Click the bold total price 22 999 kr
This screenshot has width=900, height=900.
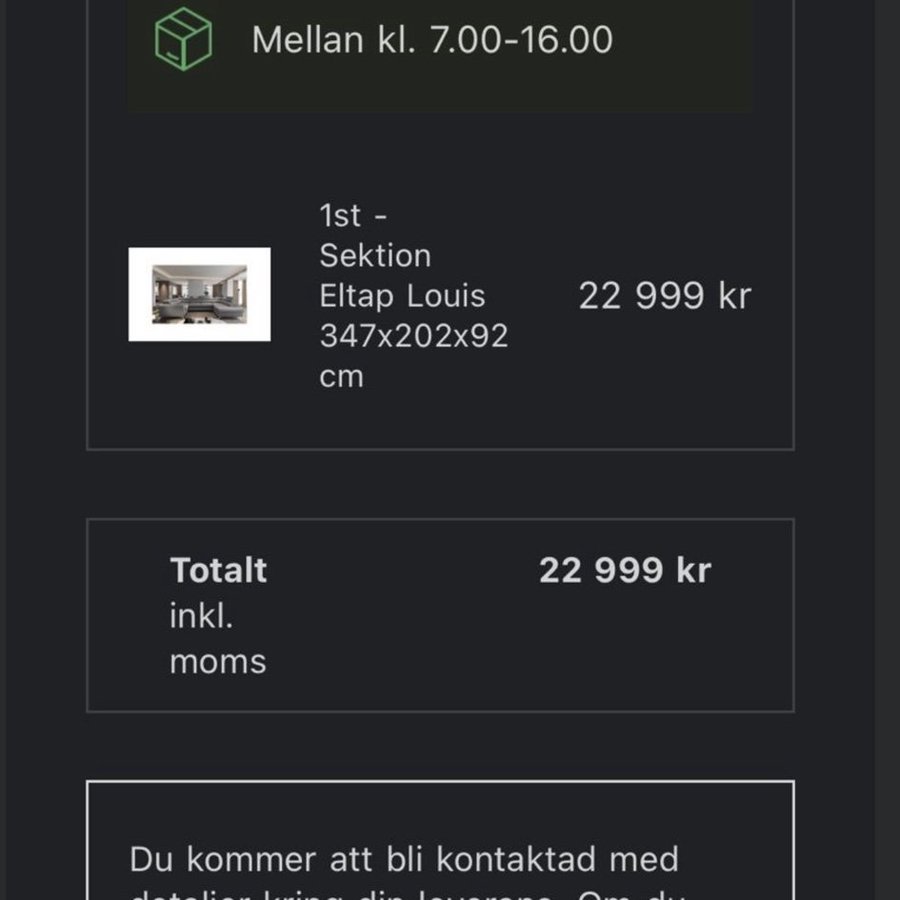point(624,570)
